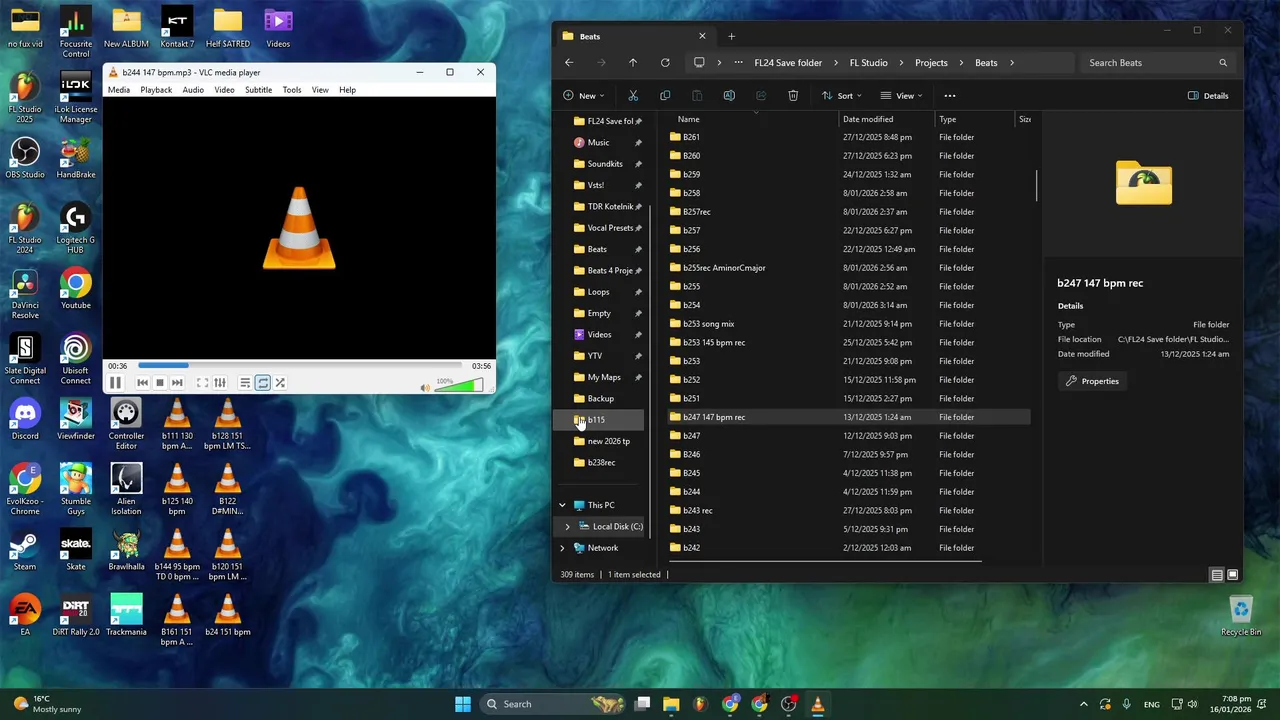1280x720 pixels.
Task: Open OBS Studio desktop icon
Action: pos(25,160)
